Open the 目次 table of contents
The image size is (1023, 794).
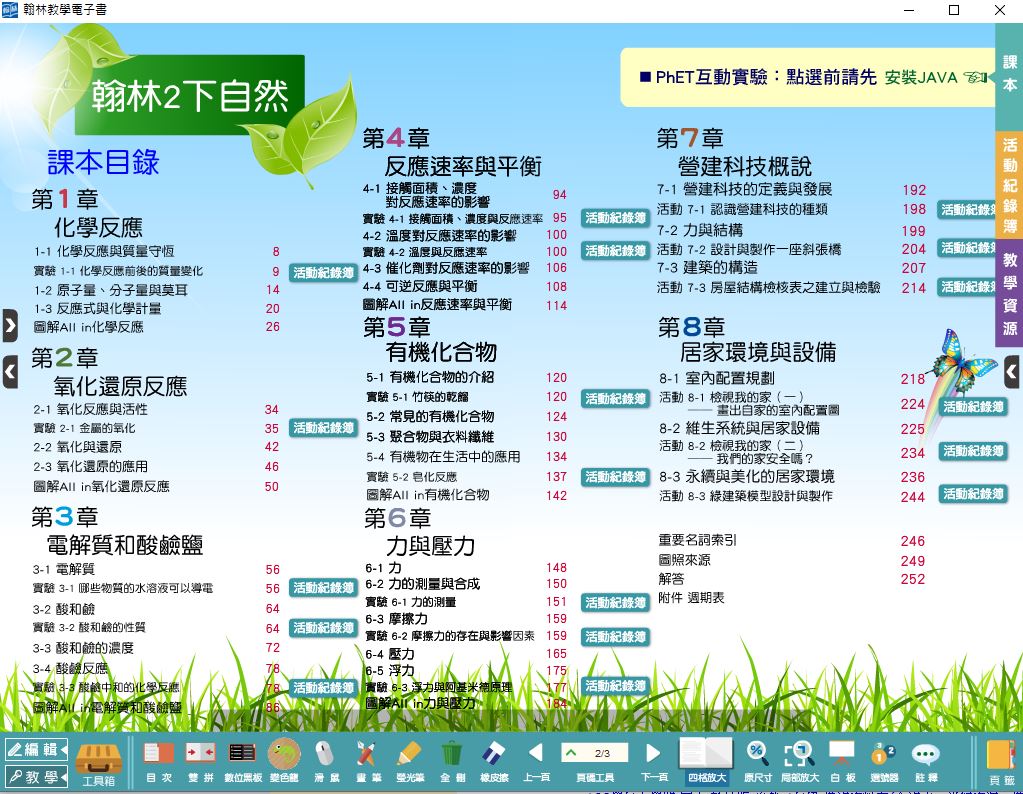158,760
